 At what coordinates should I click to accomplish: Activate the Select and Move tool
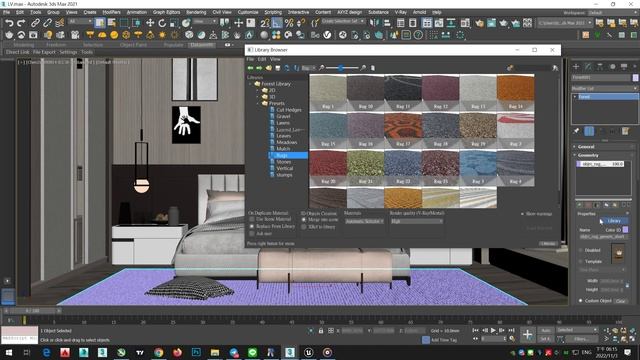pyautogui.click(x=150, y=23)
